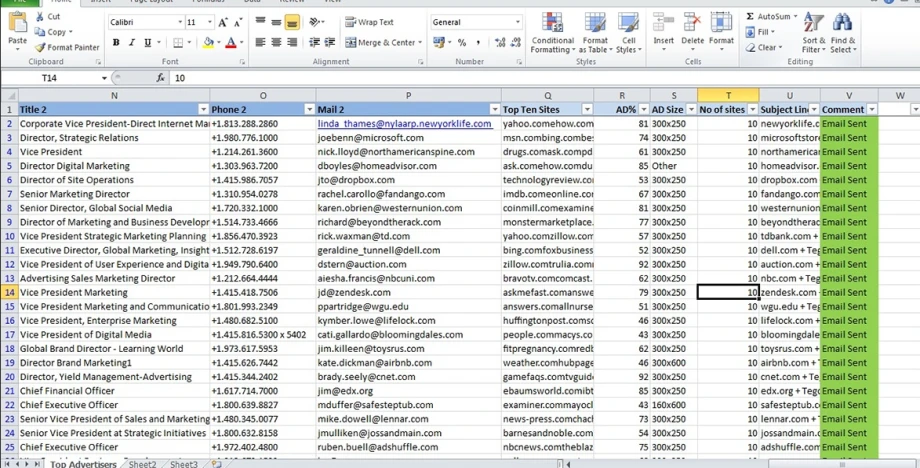Expand the General number format dropdown

tap(517, 22)
